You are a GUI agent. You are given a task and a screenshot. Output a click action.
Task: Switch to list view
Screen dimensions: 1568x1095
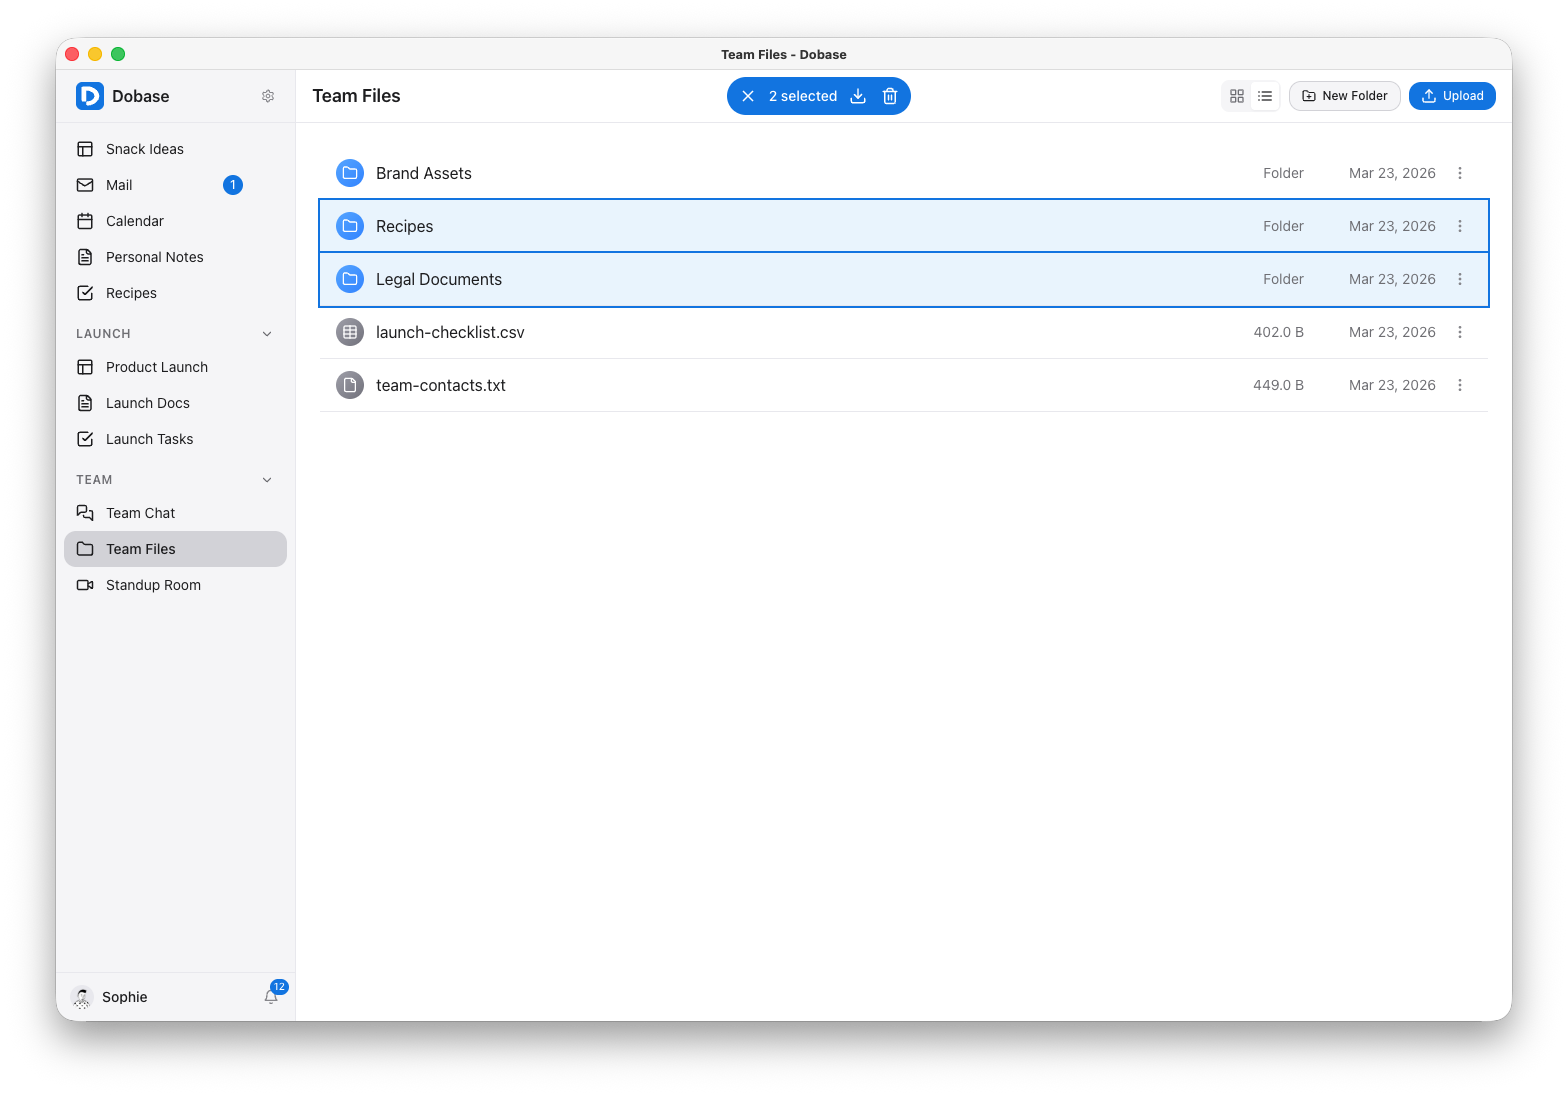pos(1265,96)
